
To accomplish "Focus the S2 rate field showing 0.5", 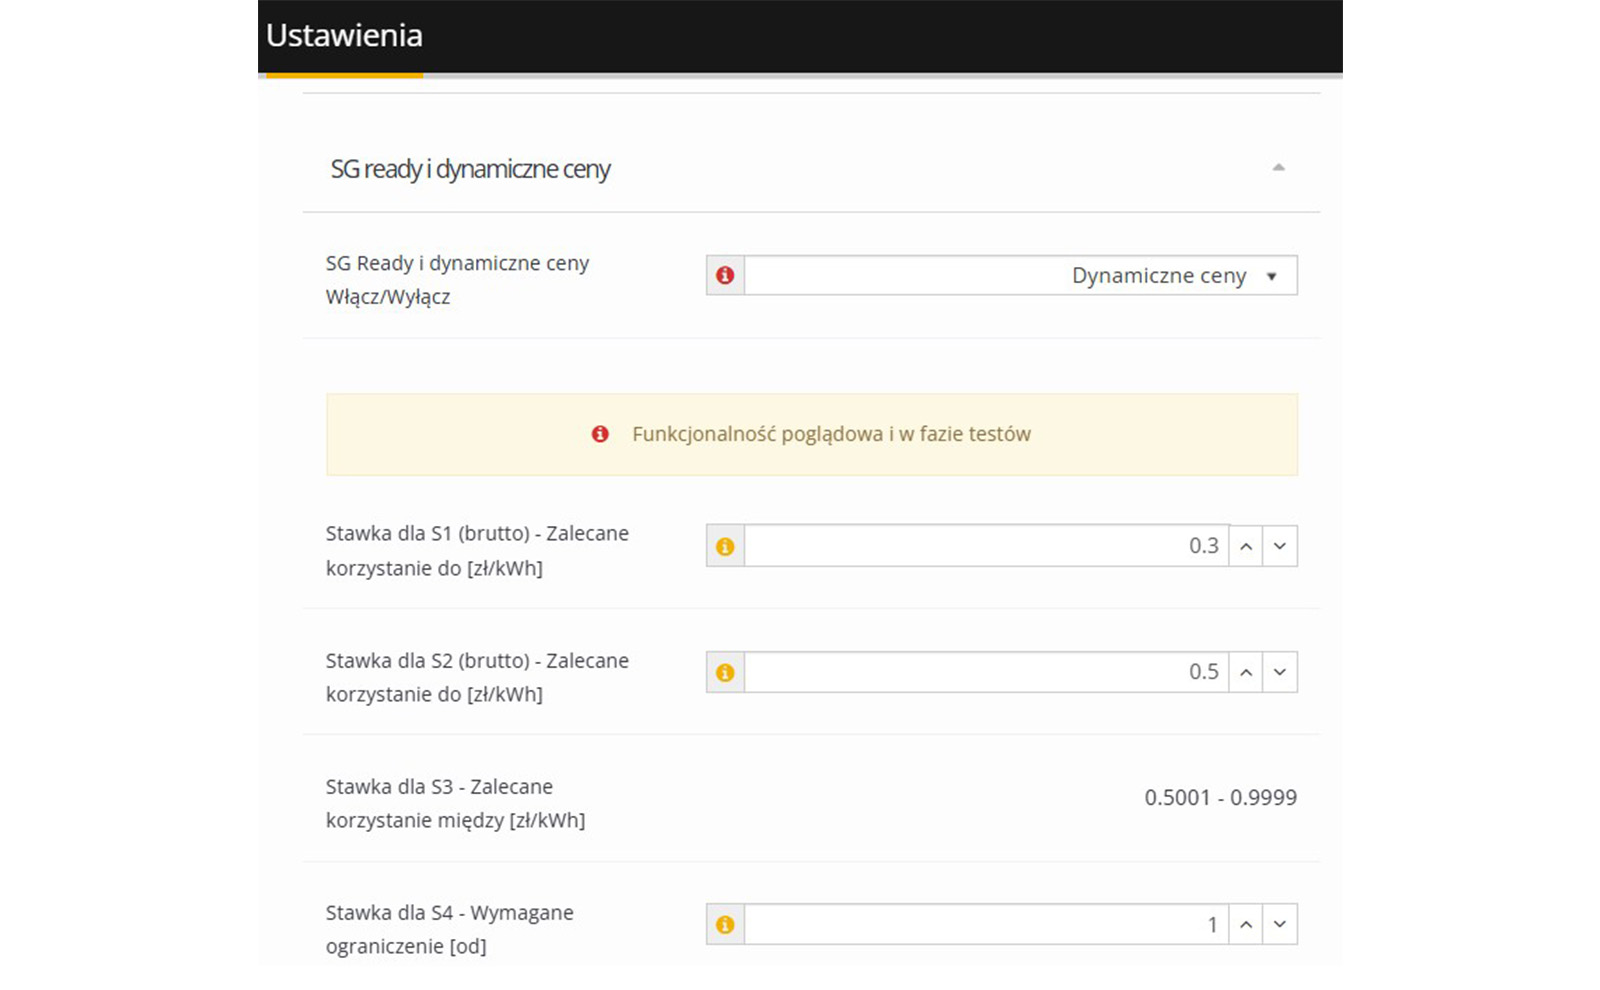I will 985,672.
